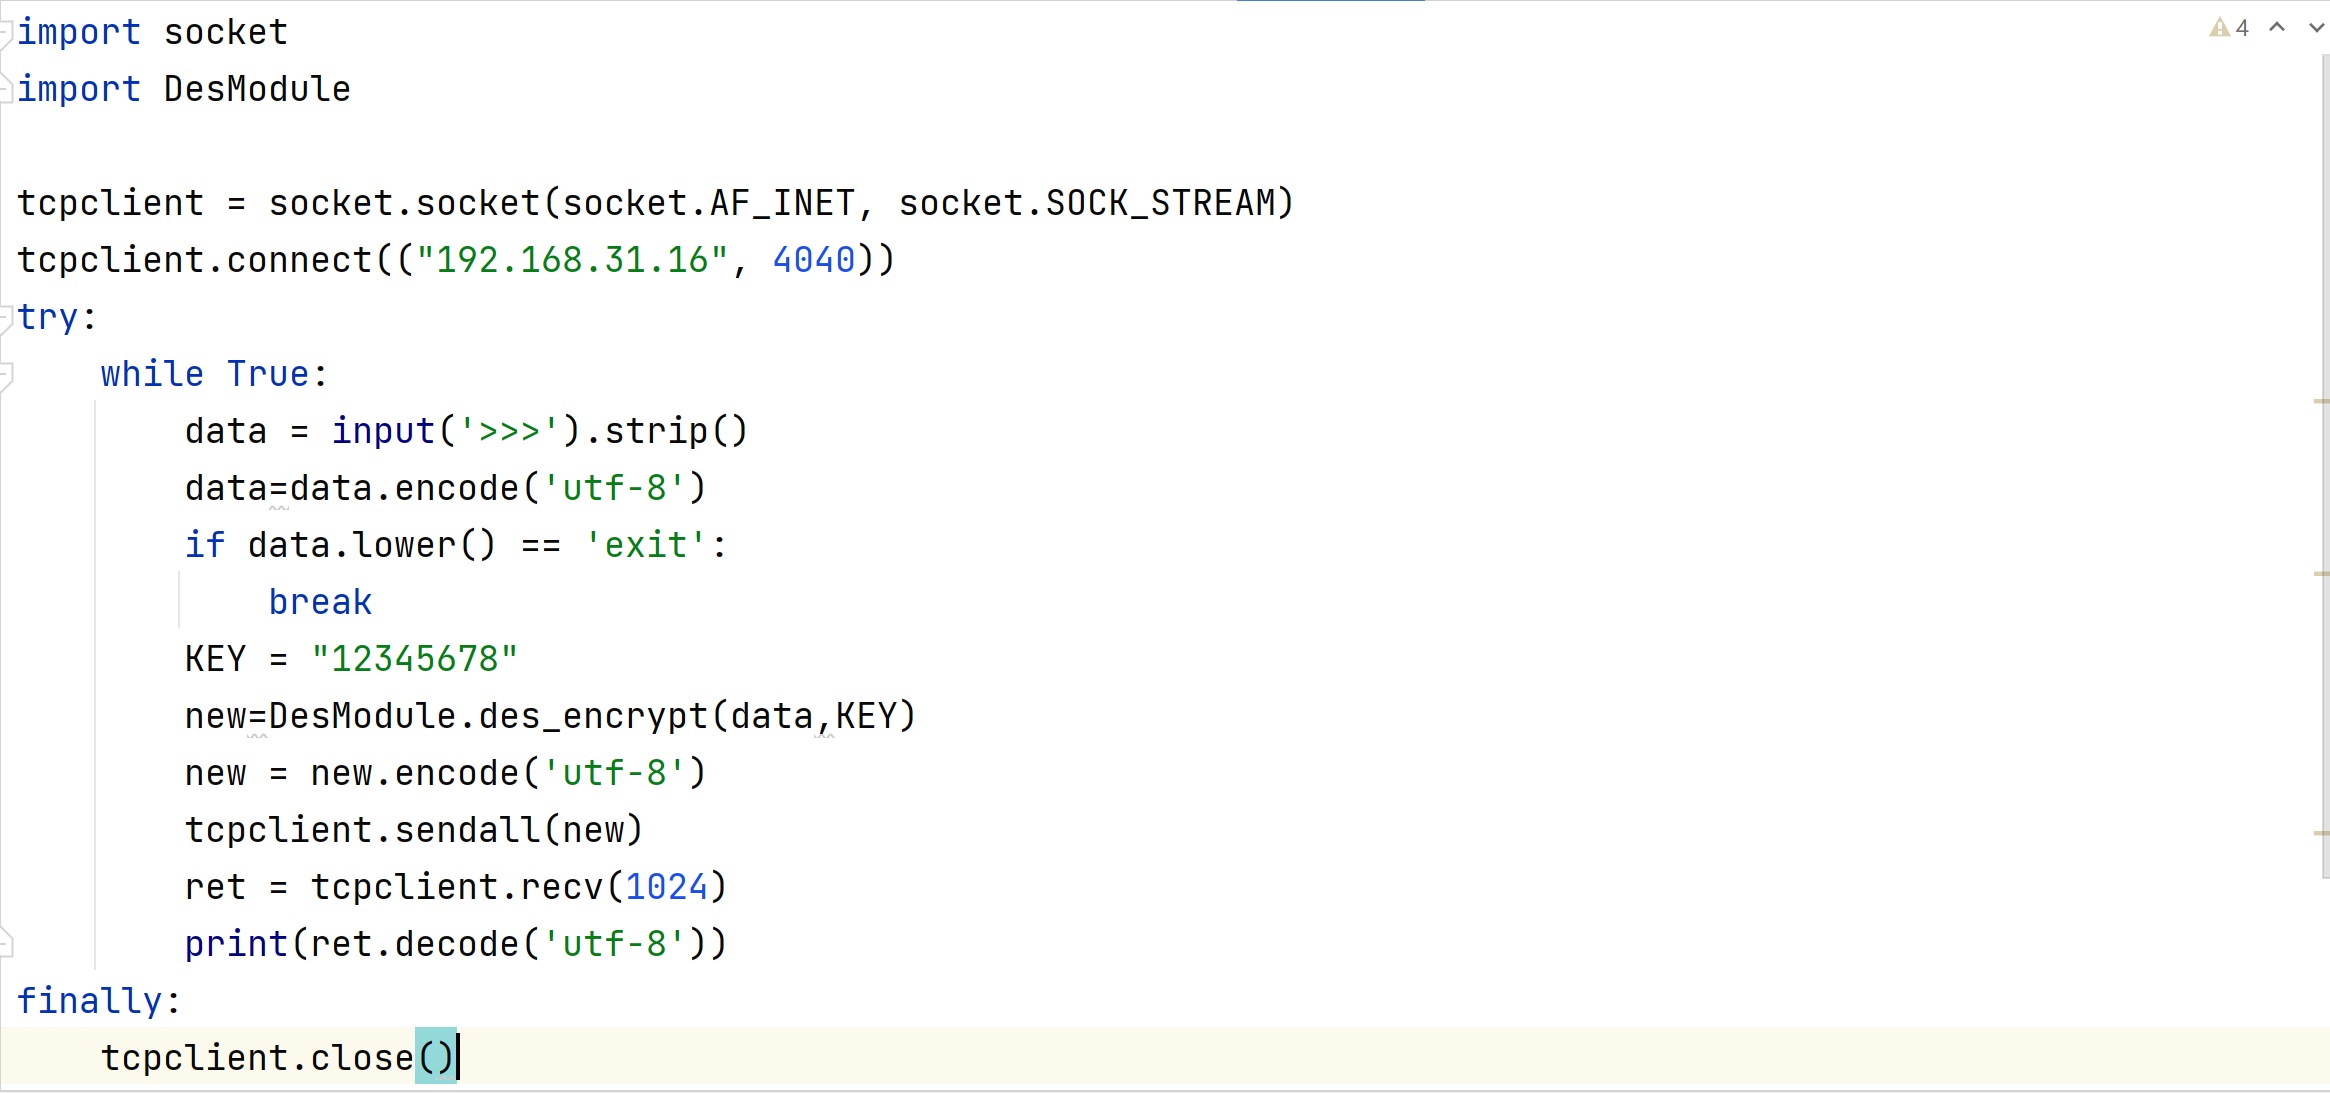2330x1093 pixels.
Task: Click the port number 4040
Action: point(814,260)
